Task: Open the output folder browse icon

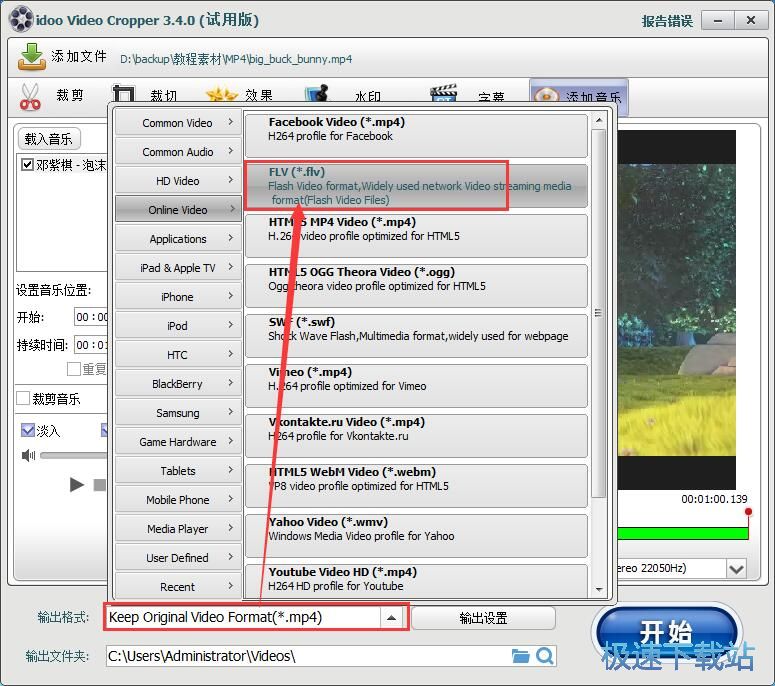Action: 520,656
